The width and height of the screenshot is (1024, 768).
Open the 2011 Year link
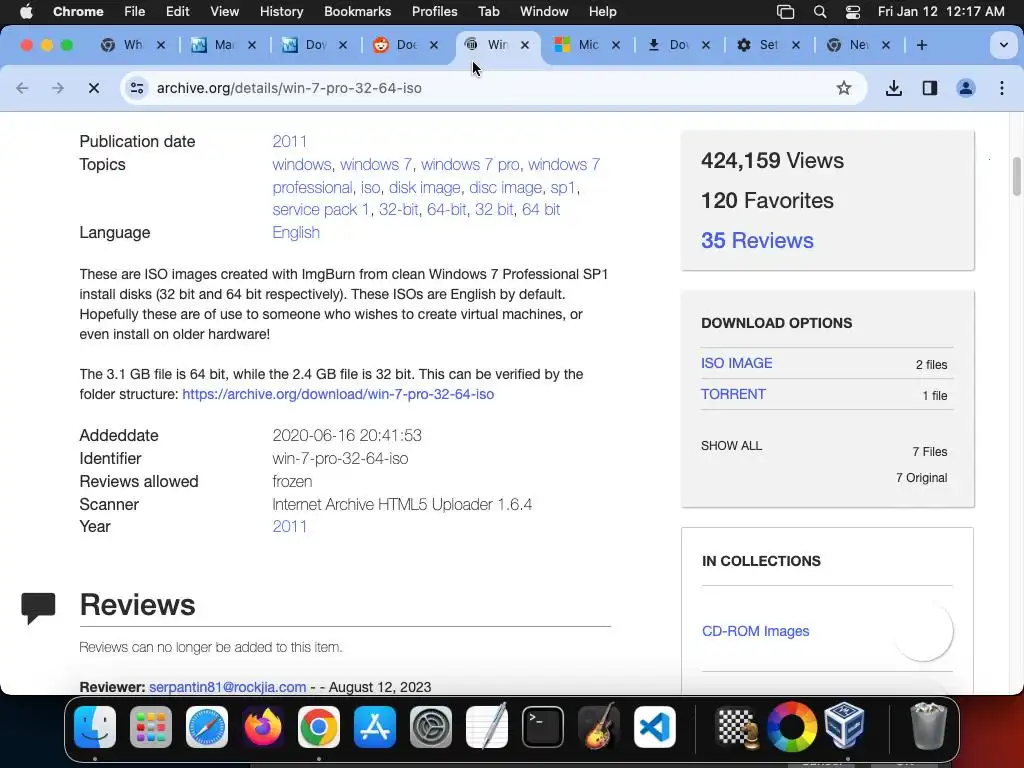289,526
